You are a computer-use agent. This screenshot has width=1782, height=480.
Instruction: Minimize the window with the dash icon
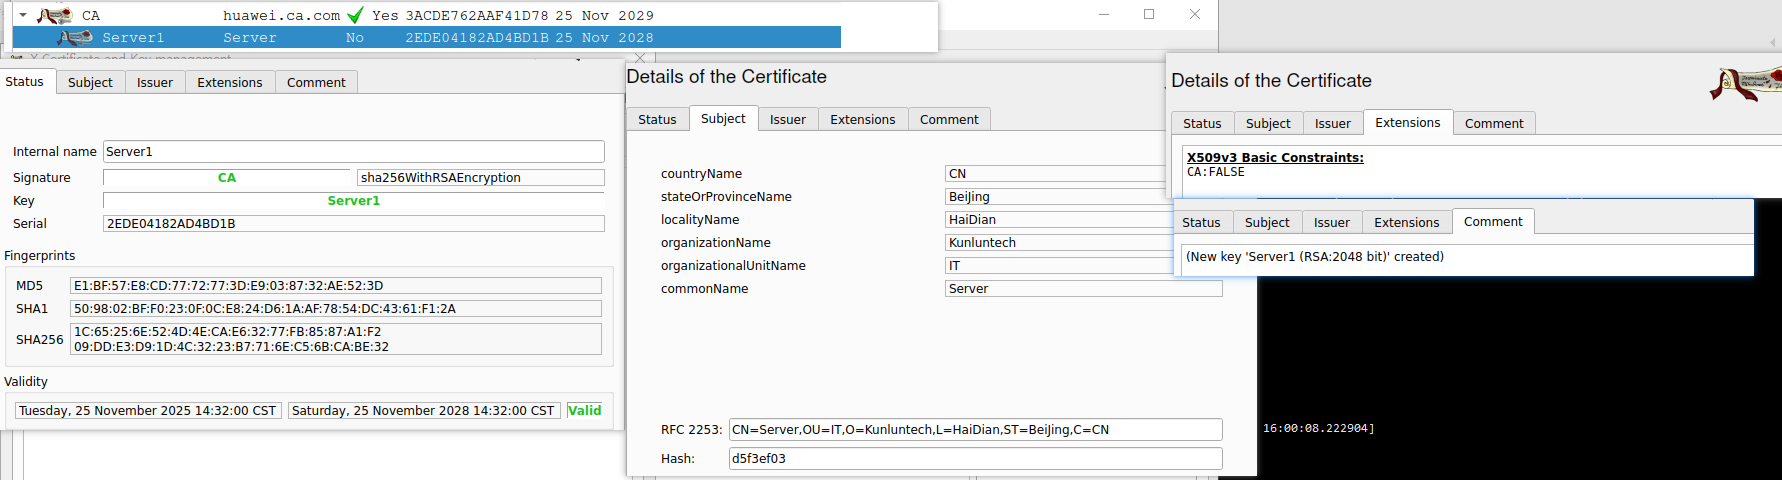point(1104,14)
